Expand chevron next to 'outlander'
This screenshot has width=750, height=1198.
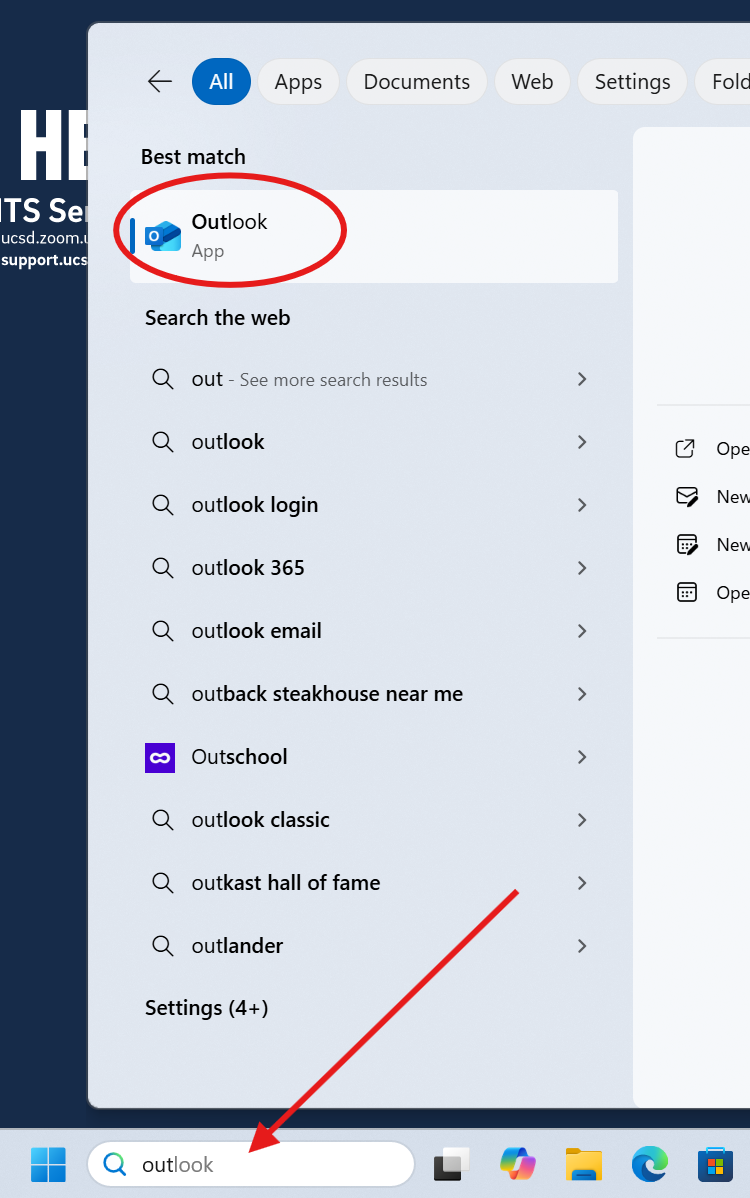click(582, 946)
